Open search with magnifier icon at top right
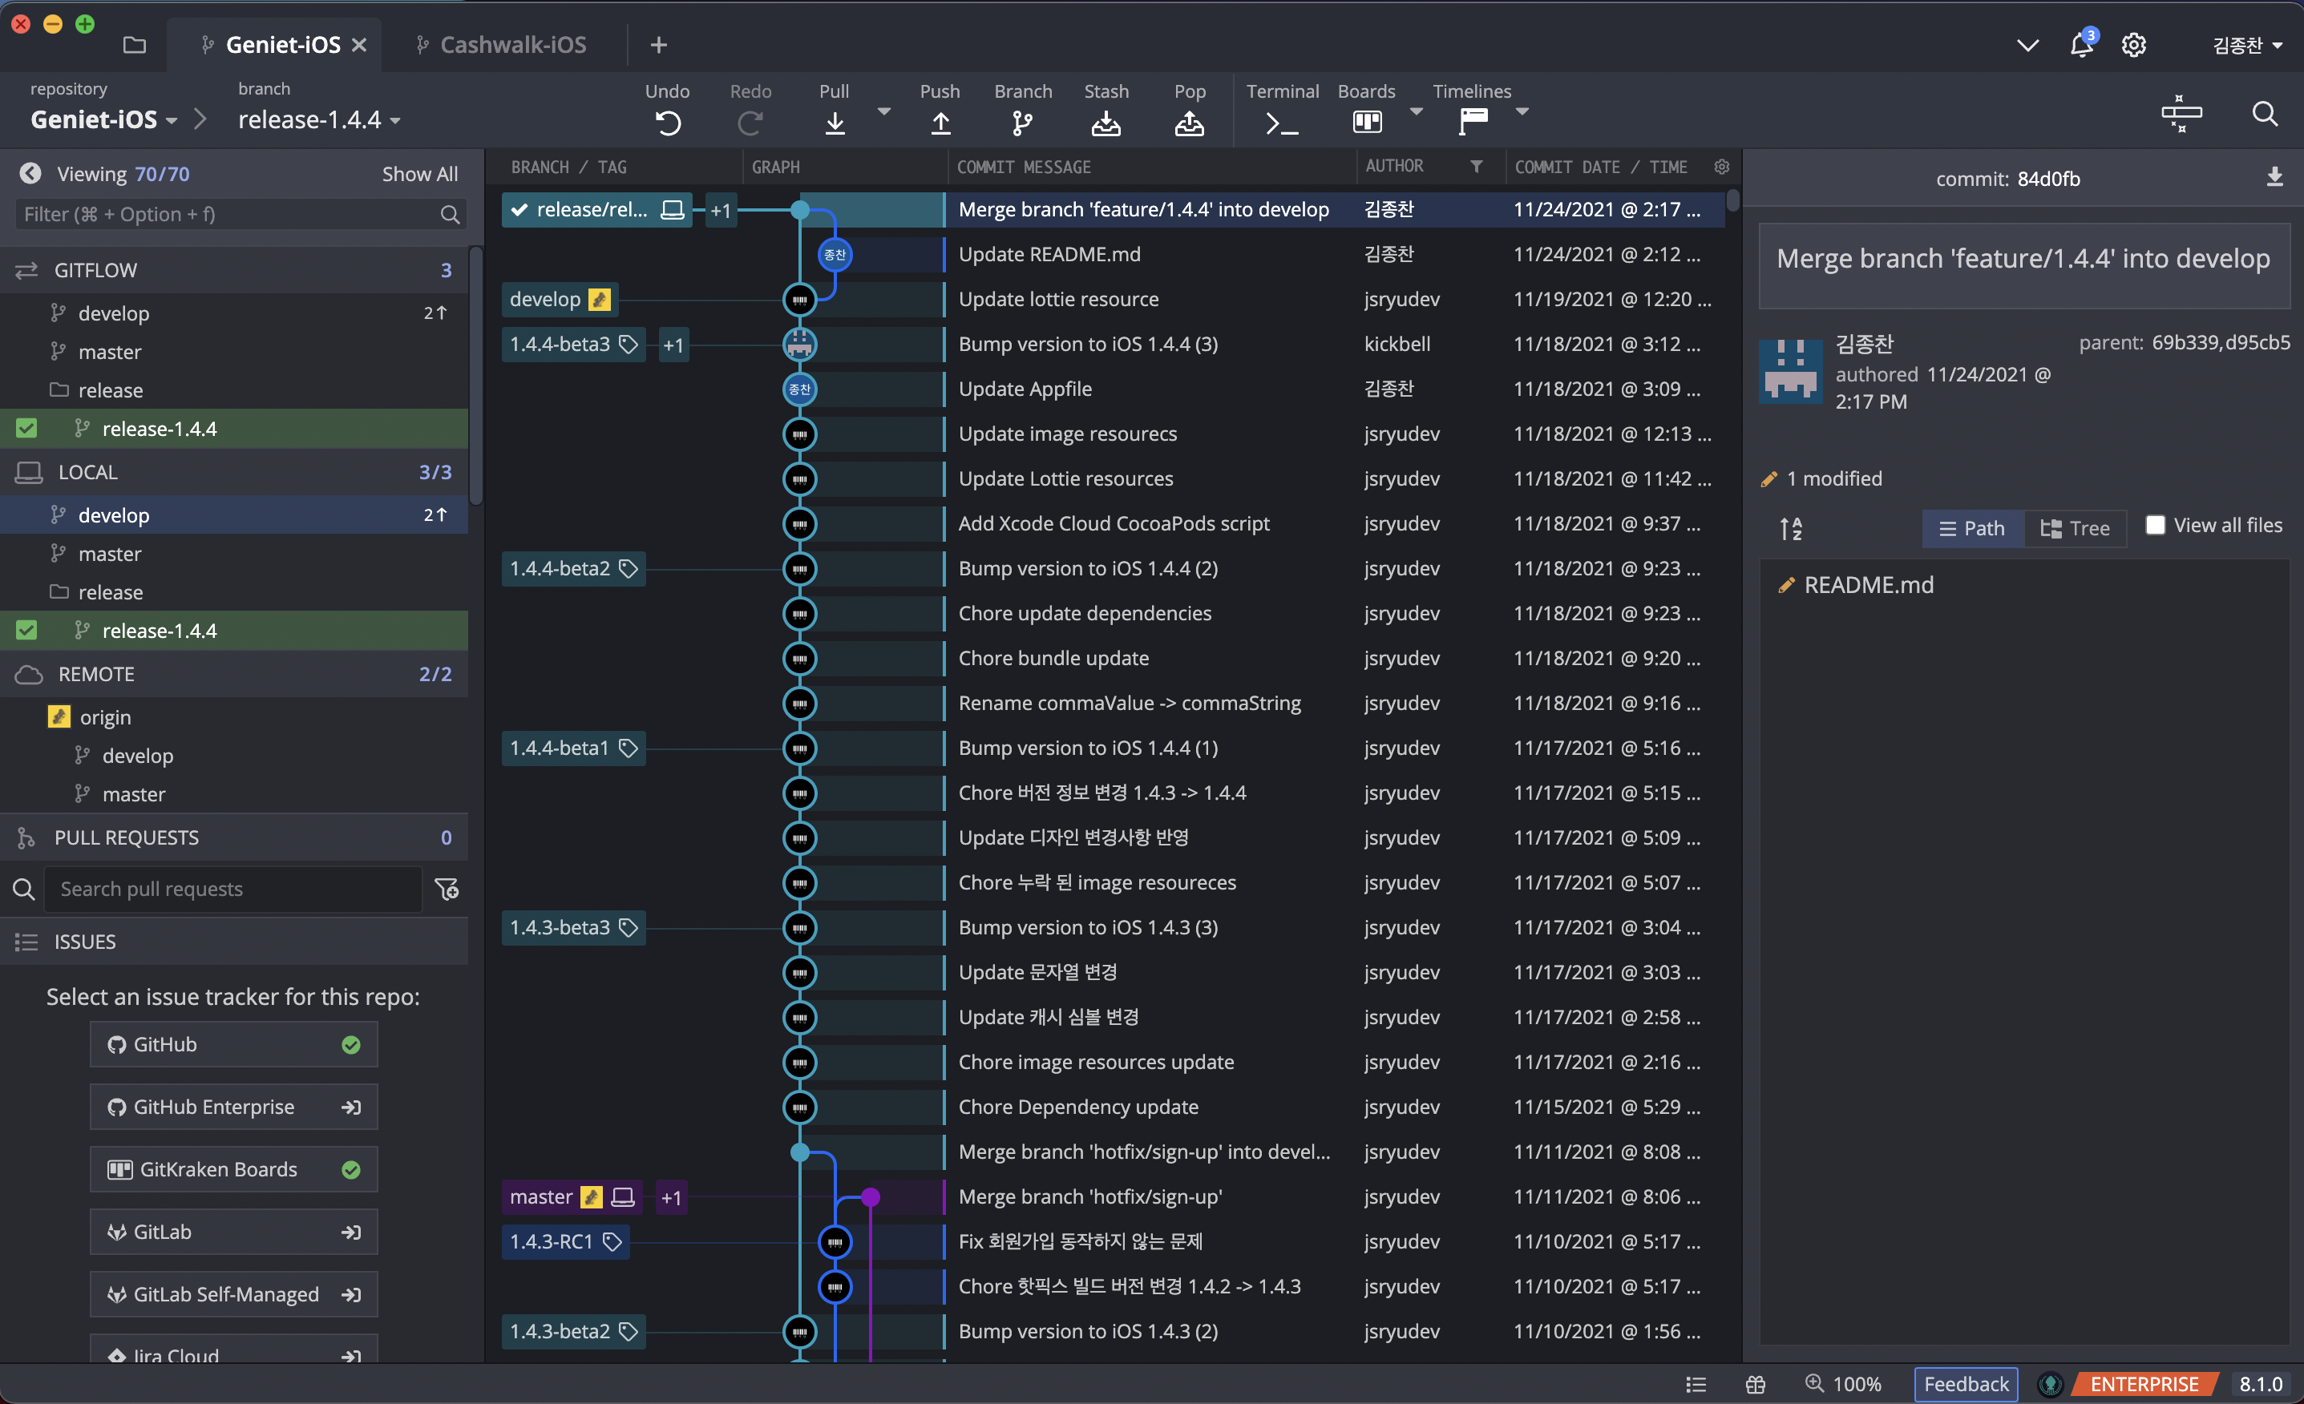 2264,114
